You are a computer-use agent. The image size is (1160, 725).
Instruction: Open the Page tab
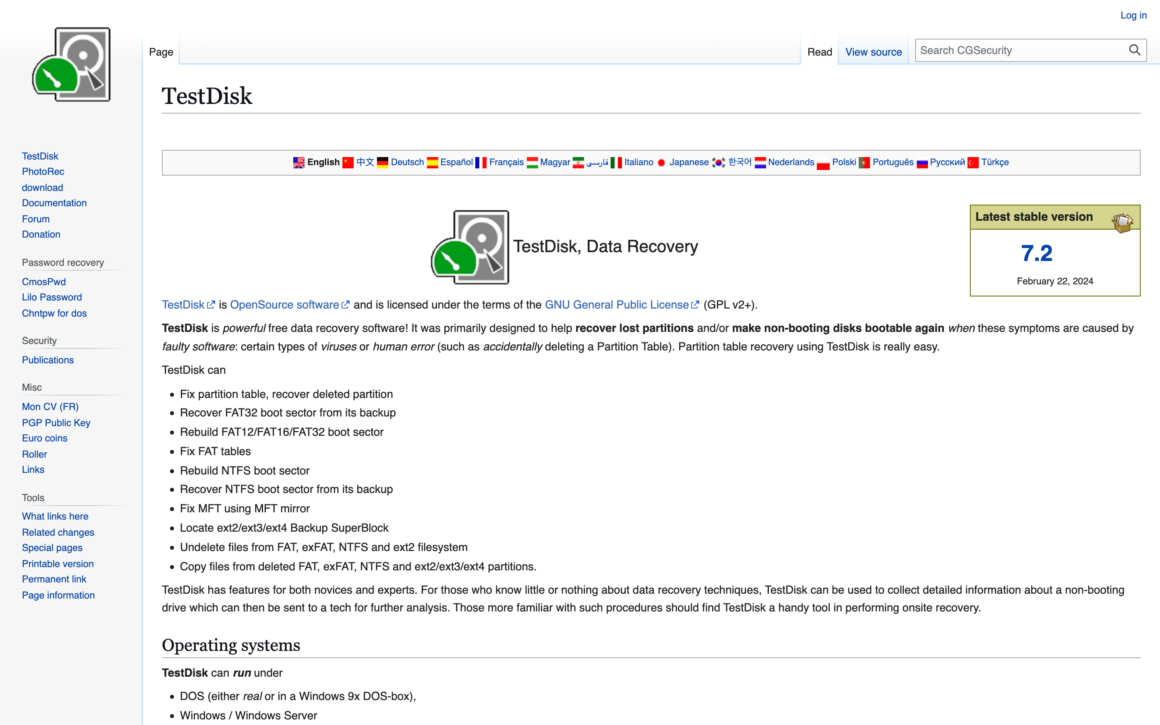[x=161, y=52]
